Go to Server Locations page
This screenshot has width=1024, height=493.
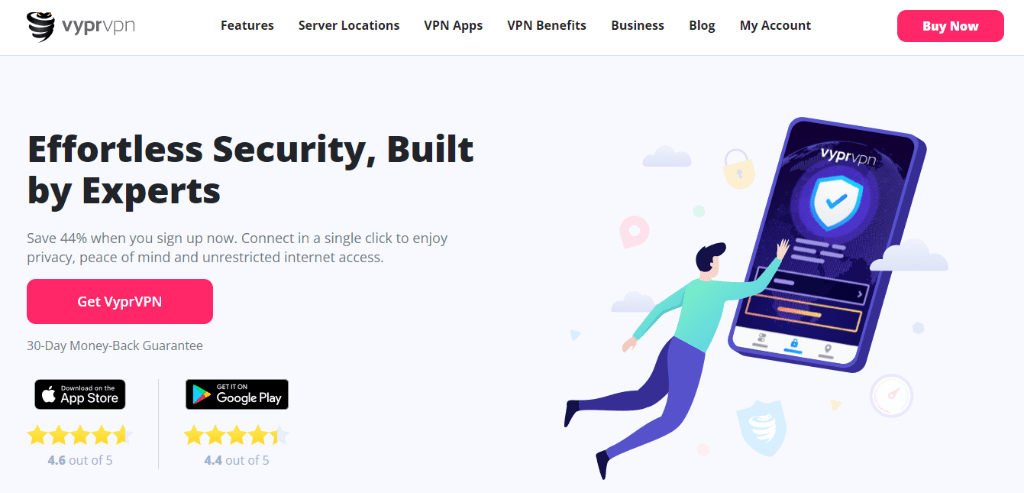pyautogui.click(x=349, y=25)
